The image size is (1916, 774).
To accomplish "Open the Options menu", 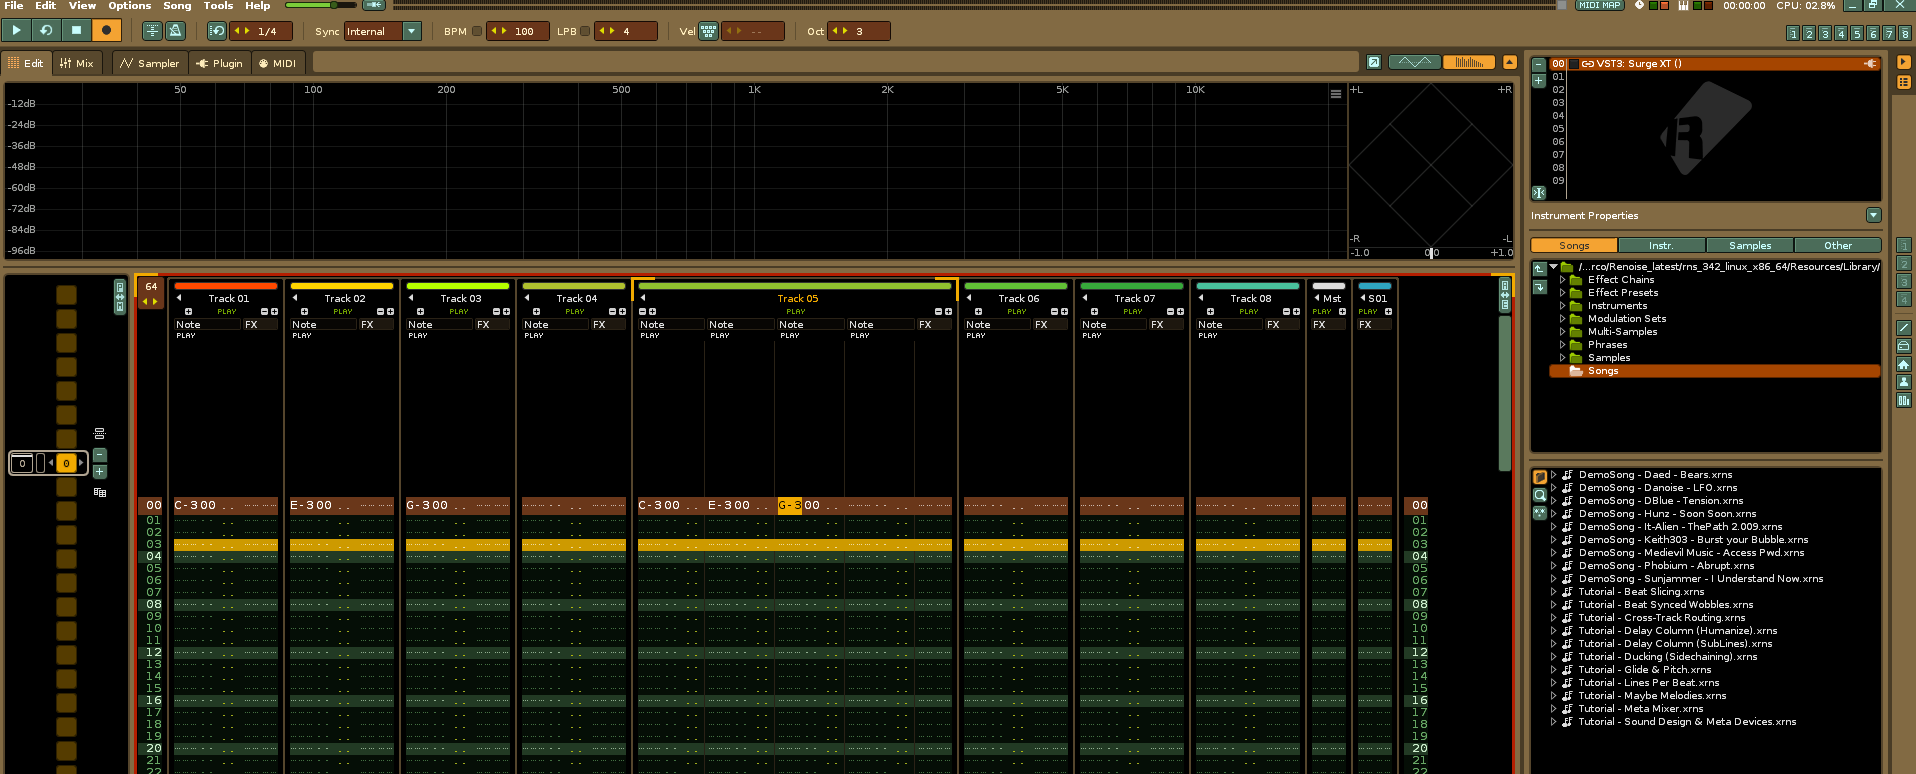I will [x=130, y=6].
